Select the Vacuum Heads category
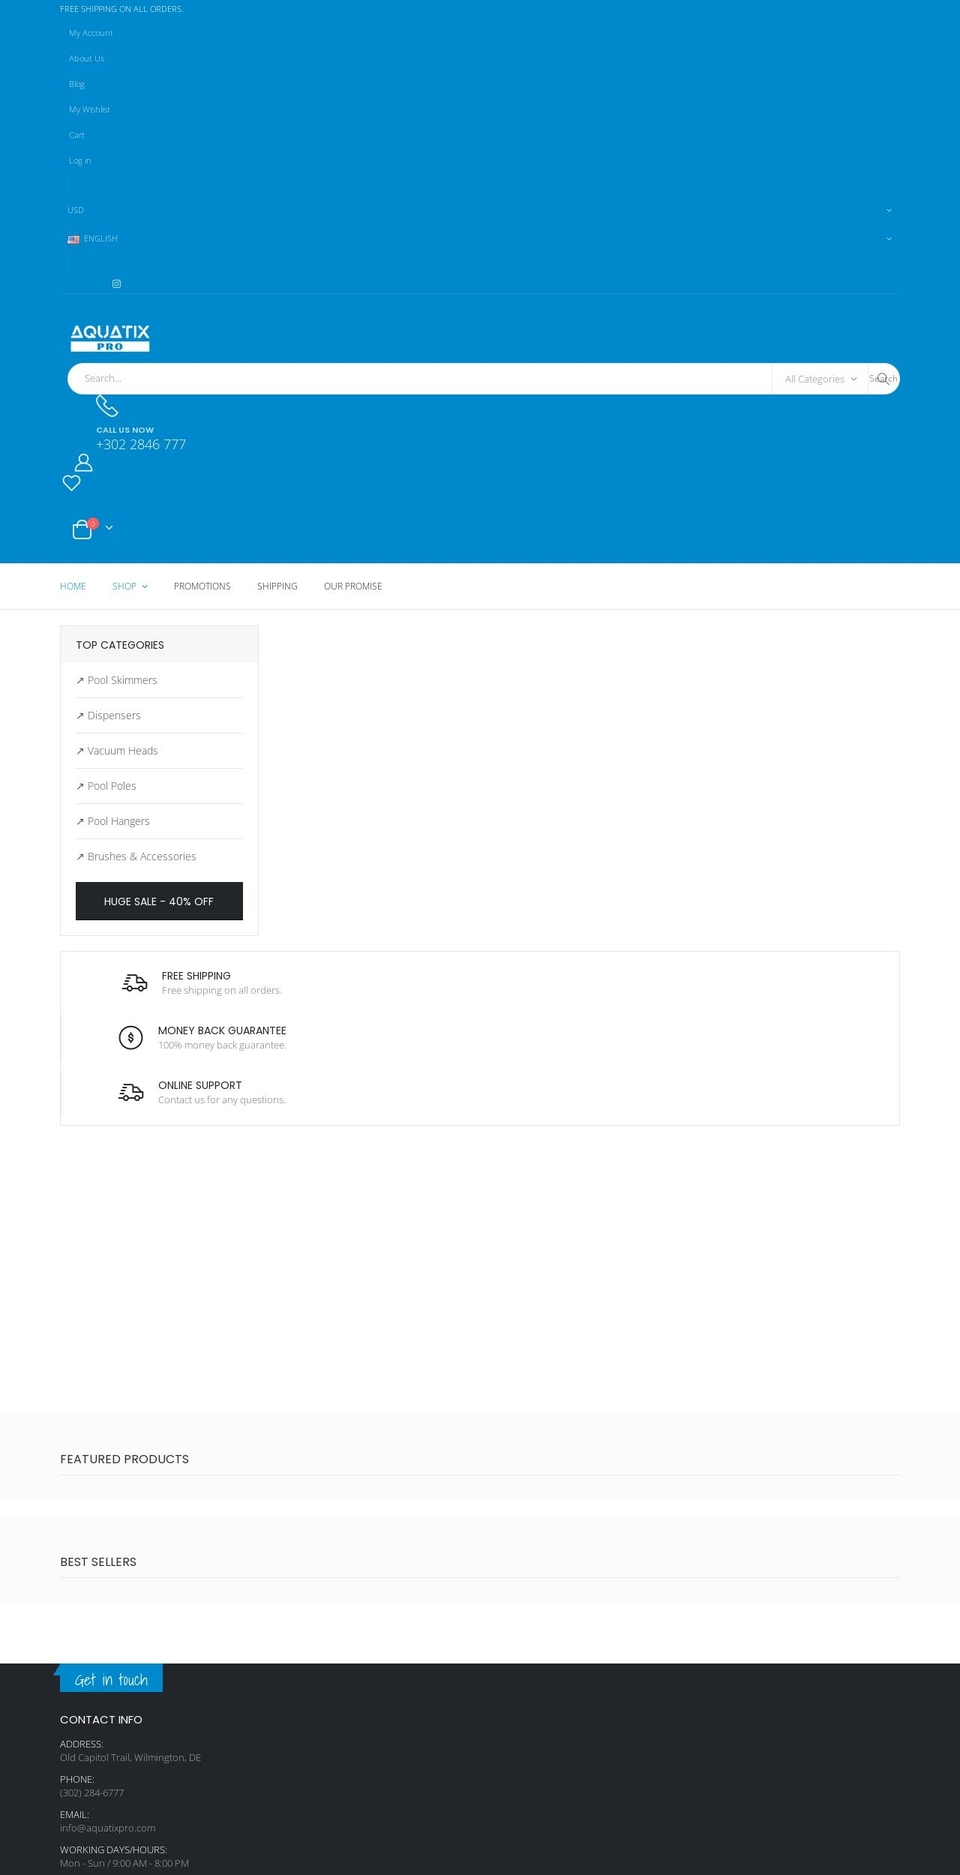This screenshot has width=960, height=1875. [x=122, y=751]
